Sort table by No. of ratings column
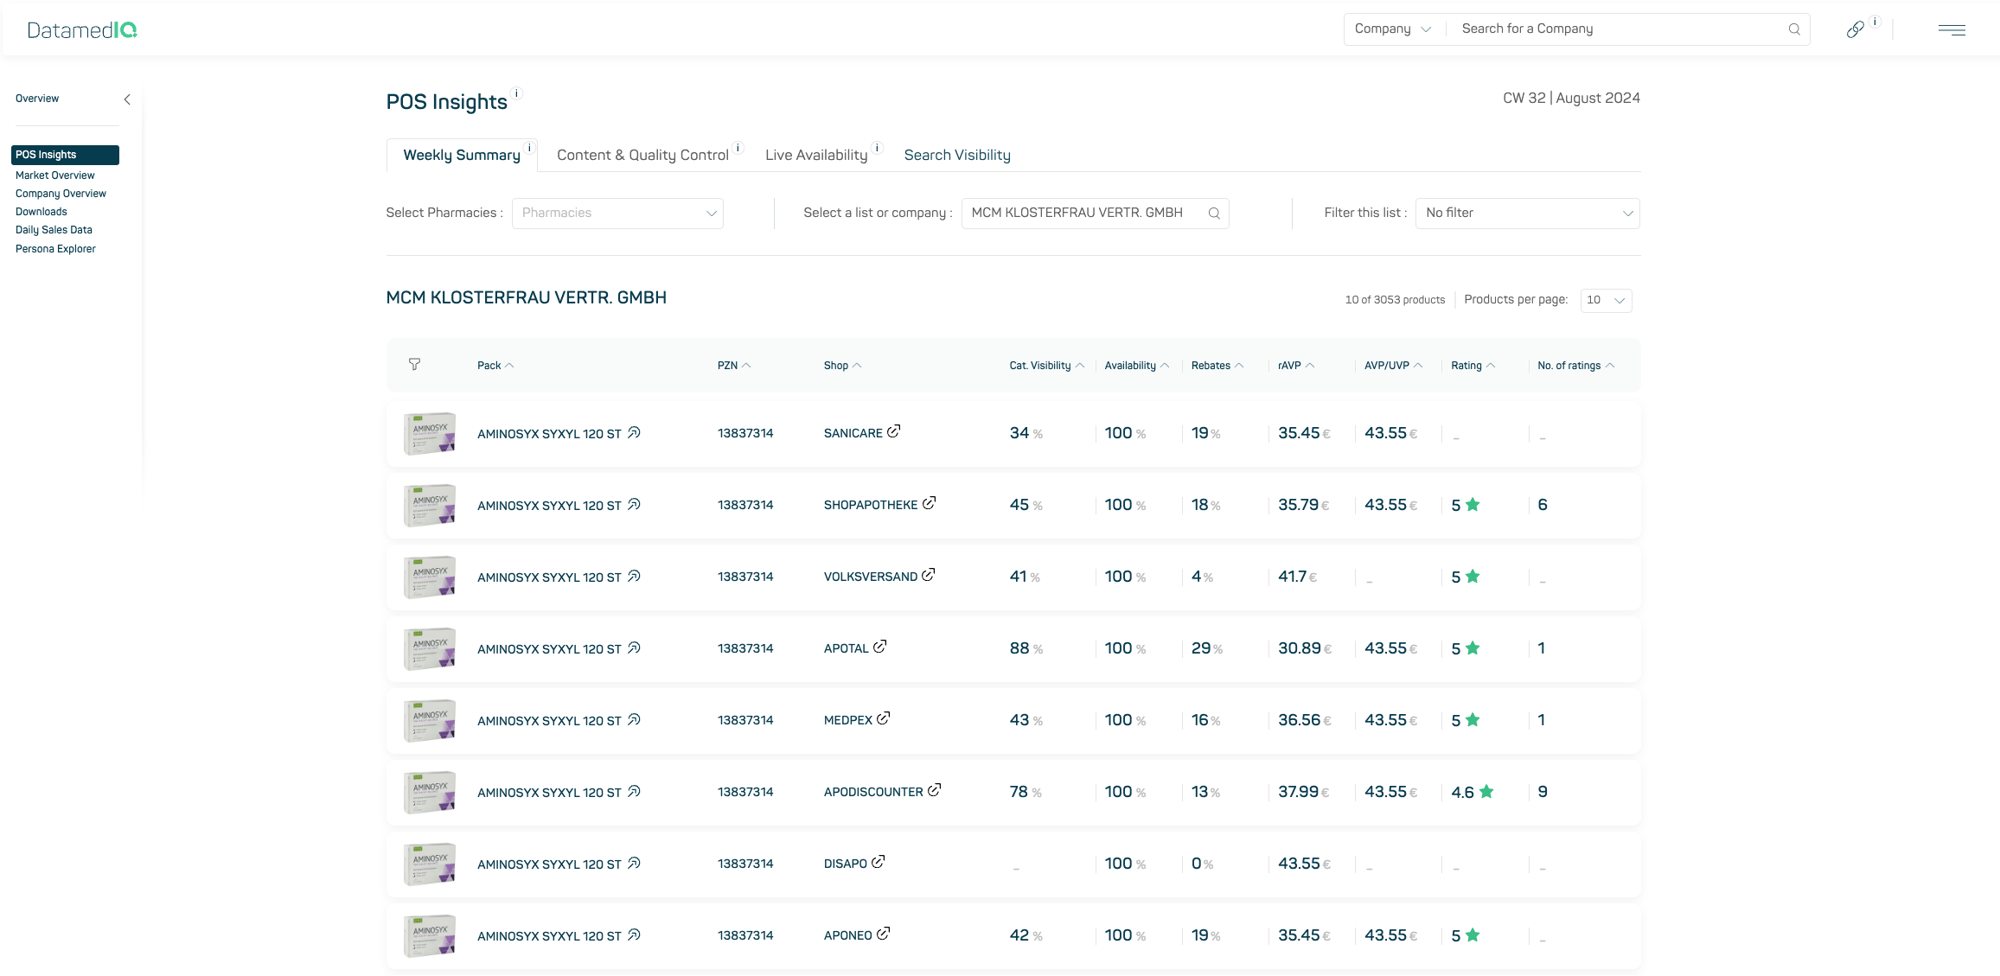Image resolution: width=2000 pixels, height=976 pixels. pyautogui.click(x=1576, y=366)
